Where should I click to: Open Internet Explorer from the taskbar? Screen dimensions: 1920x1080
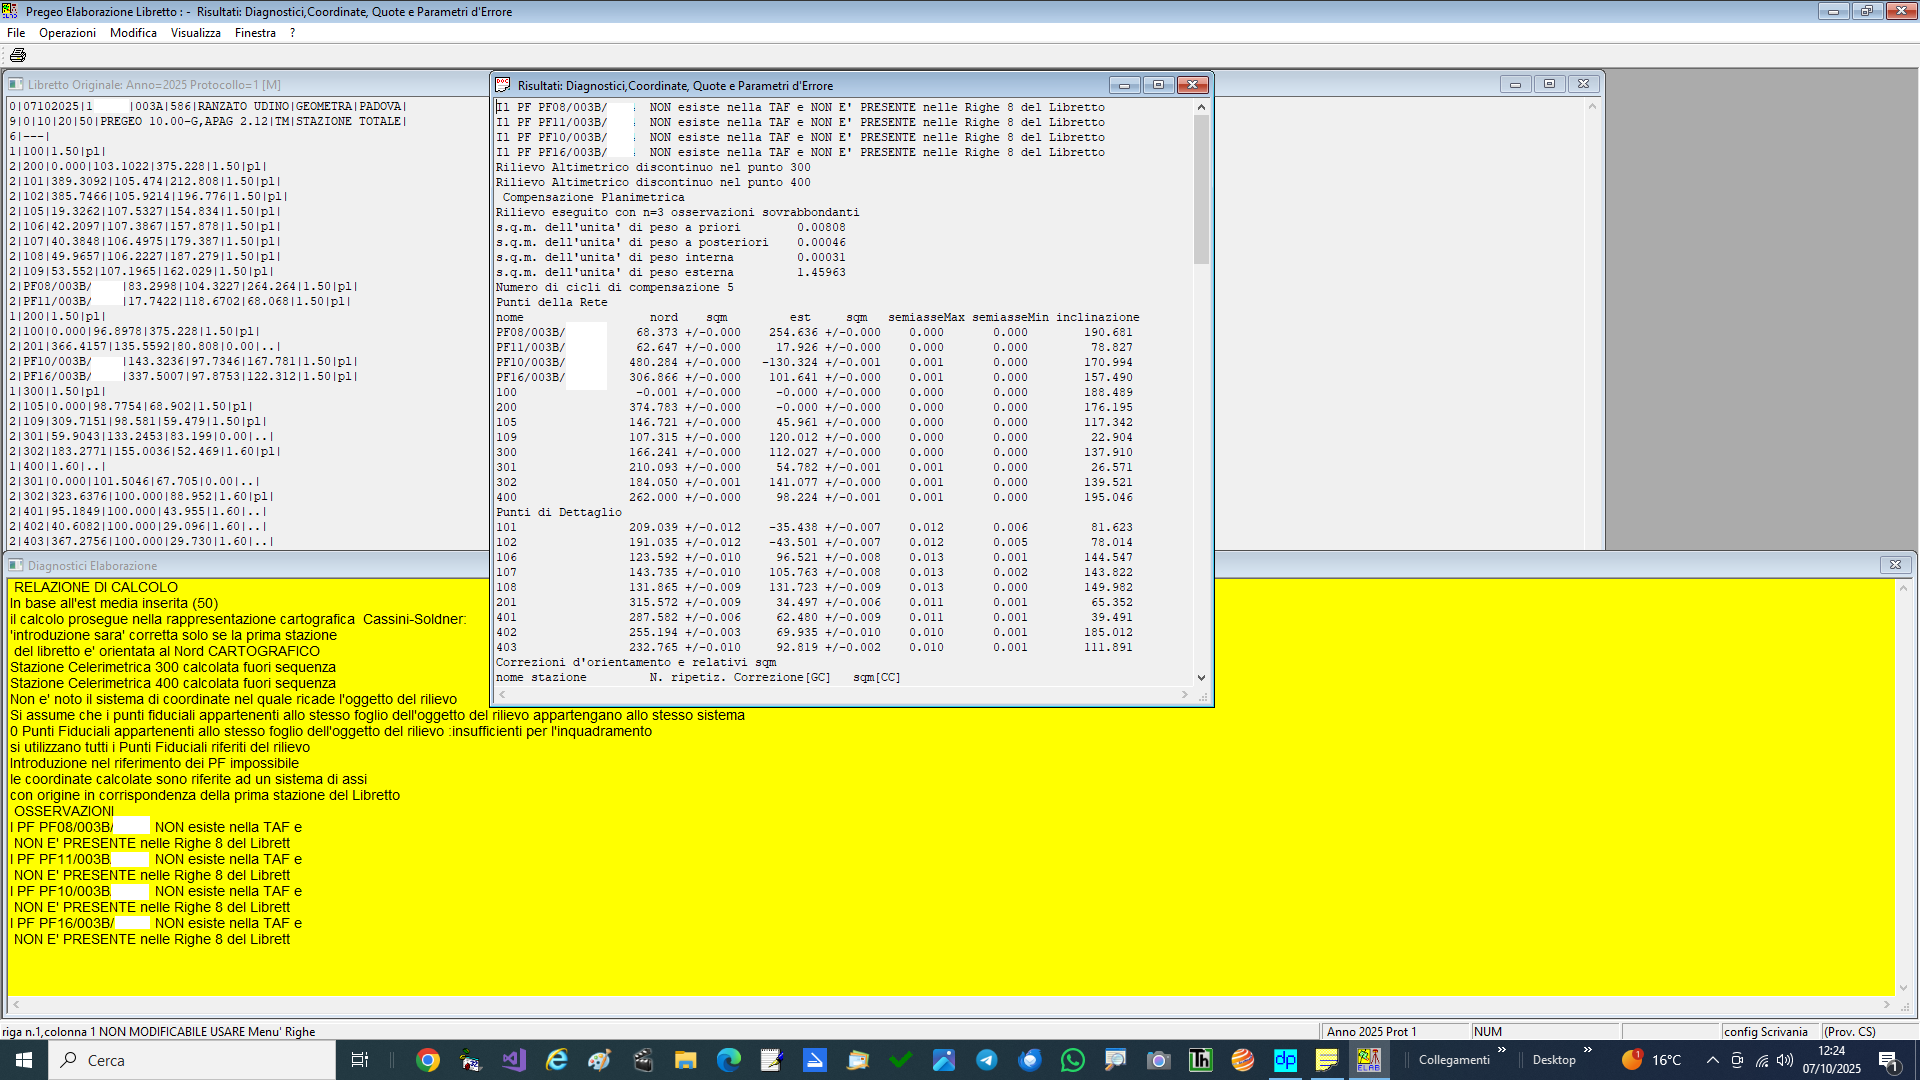[x=557, y=1060]
